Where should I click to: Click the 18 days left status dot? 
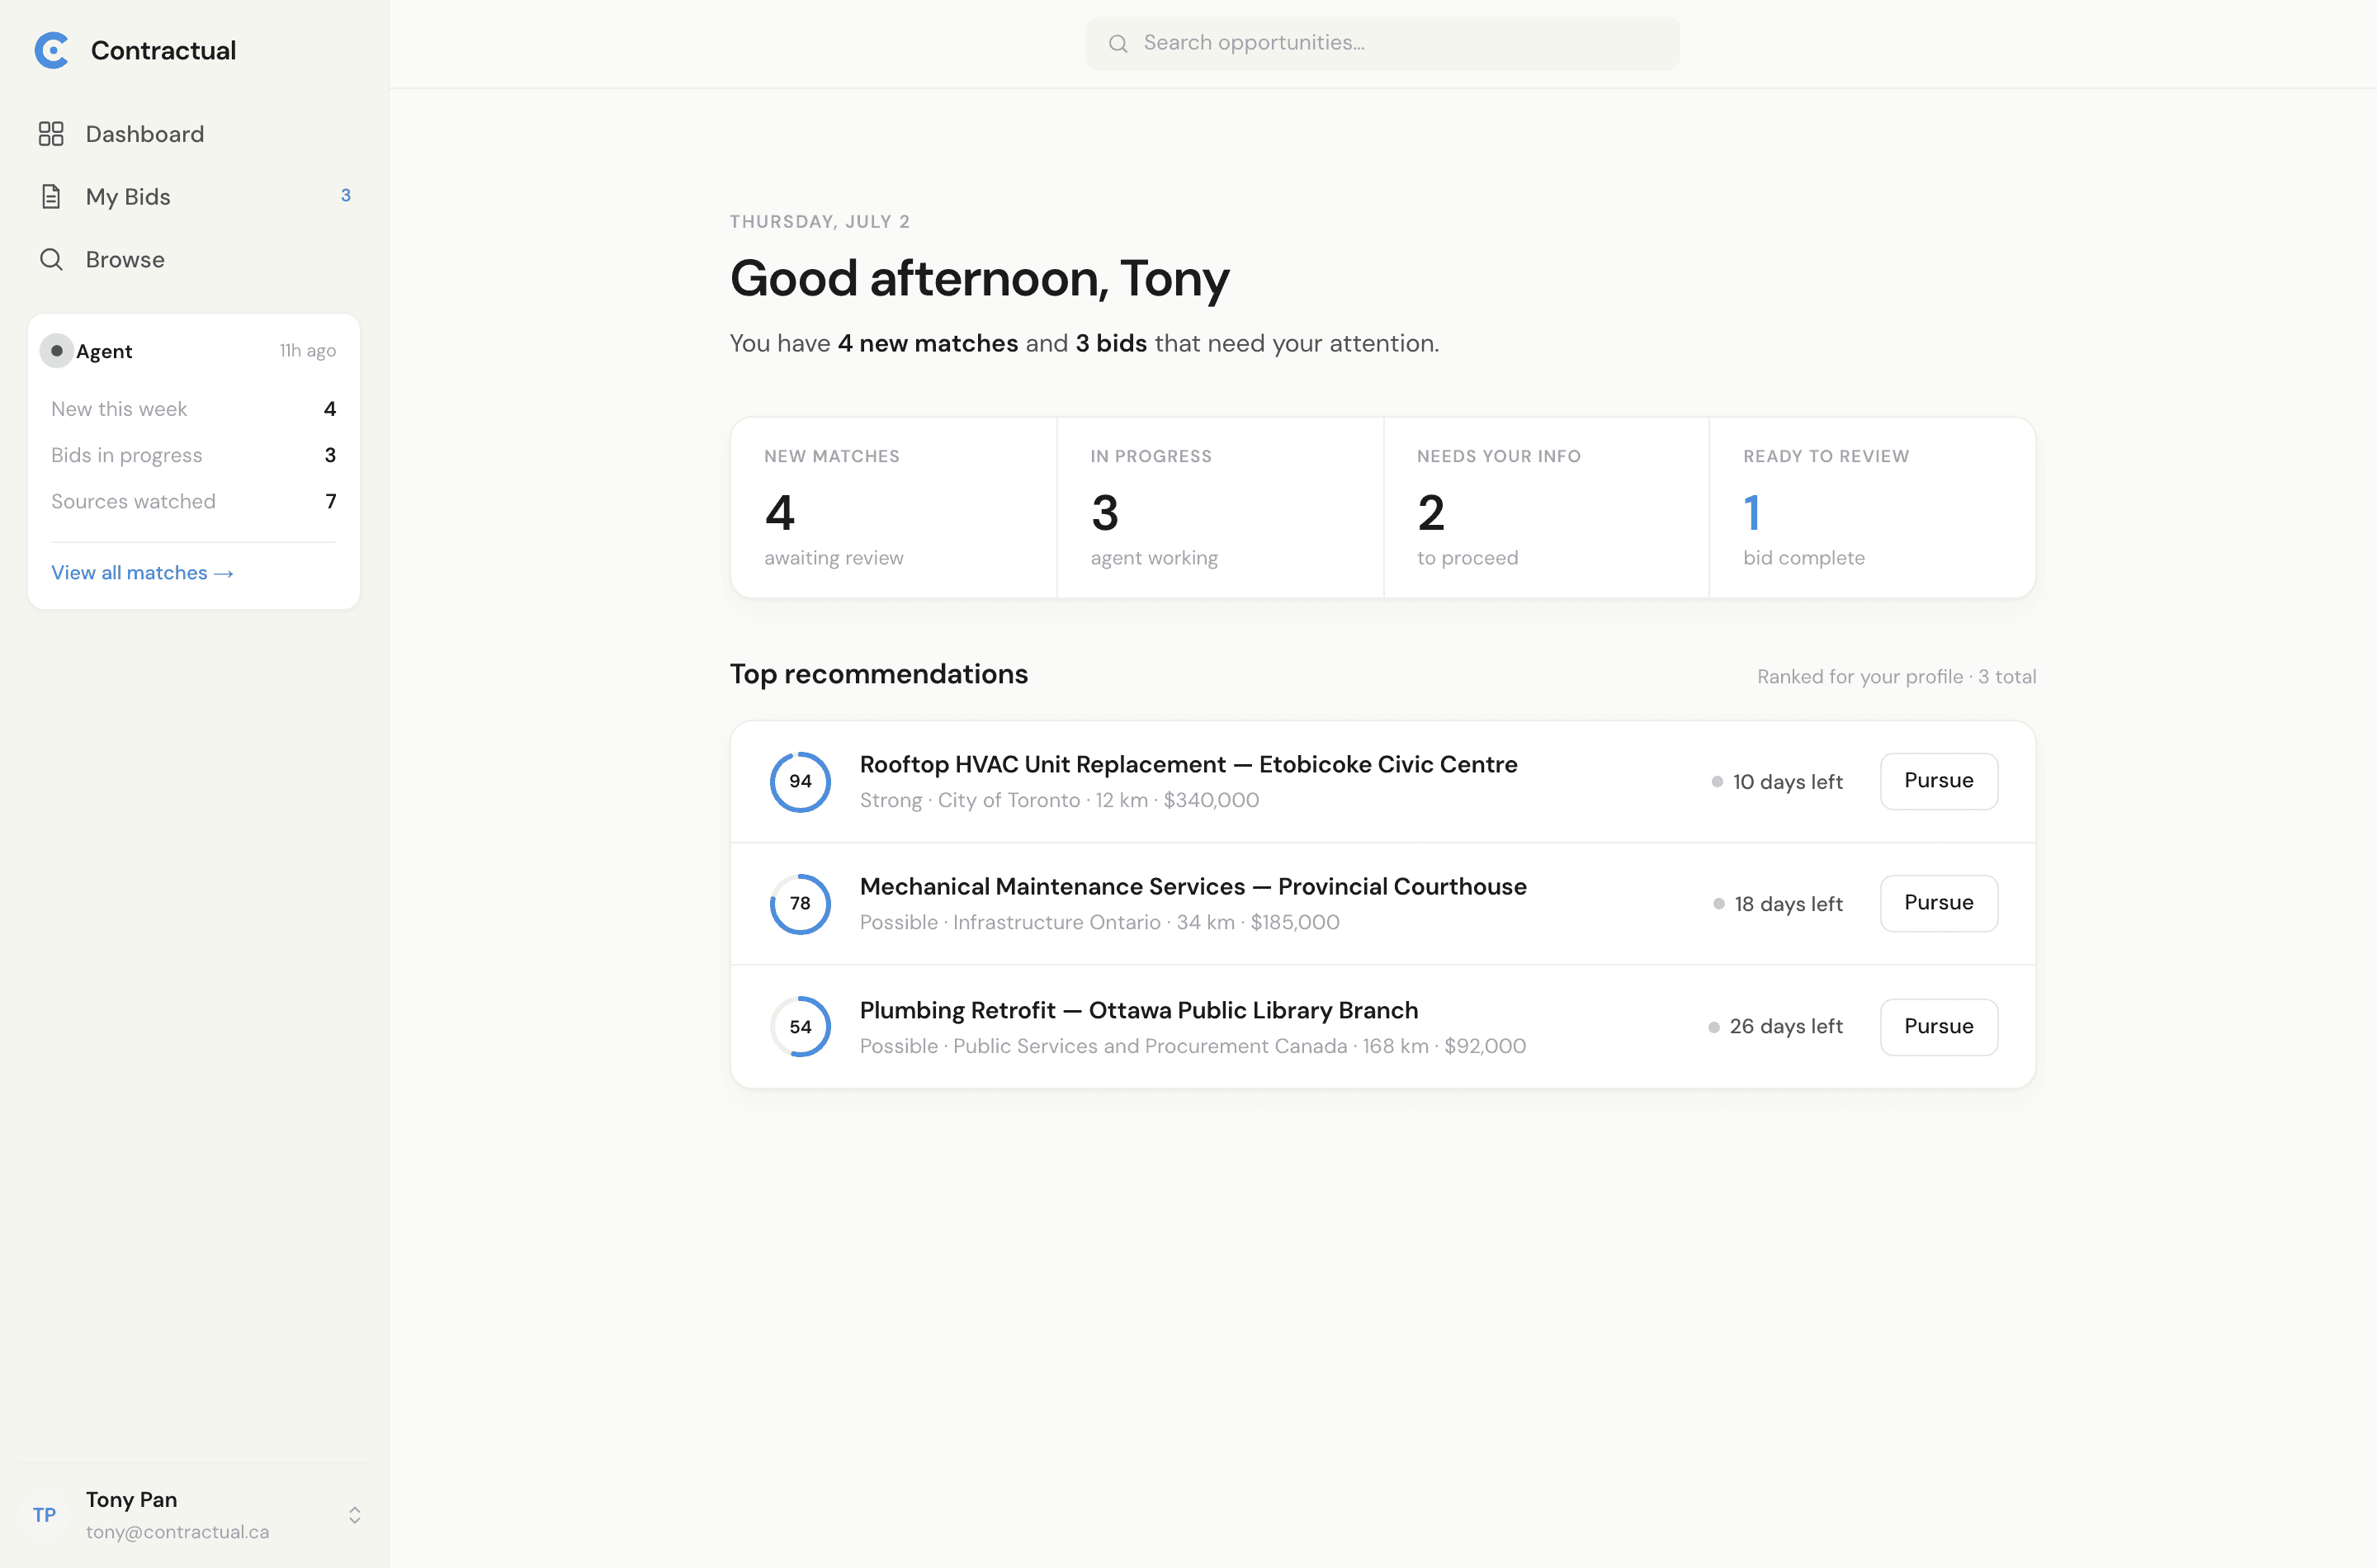click(1719, 904)
